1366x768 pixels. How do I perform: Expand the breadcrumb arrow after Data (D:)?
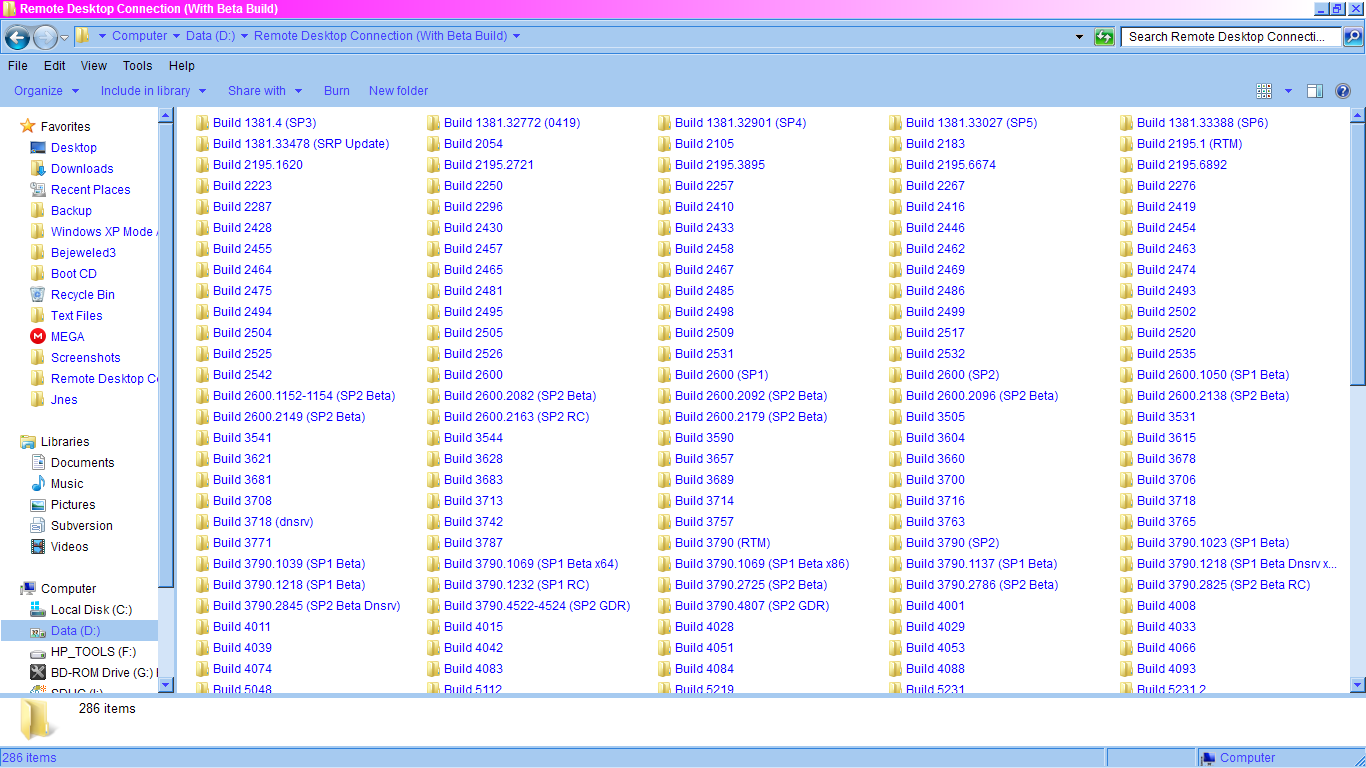coord(244,36)
